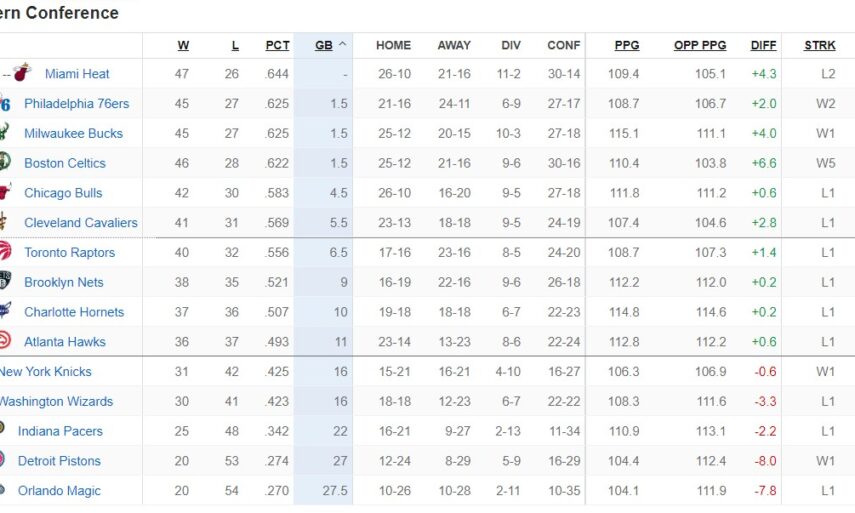Click the Miami Heat team logo
The image size is (855, 513).
(22, 73)
